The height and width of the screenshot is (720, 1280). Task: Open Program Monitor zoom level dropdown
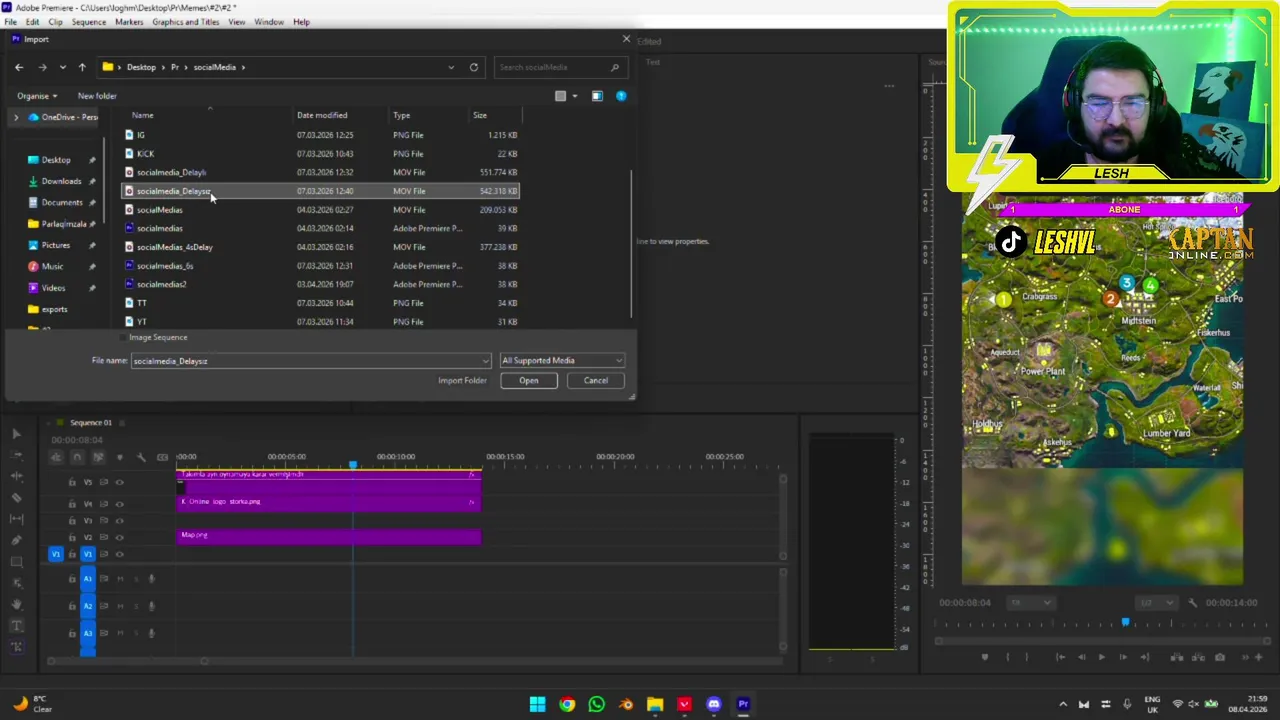(x=1031, y=602)
